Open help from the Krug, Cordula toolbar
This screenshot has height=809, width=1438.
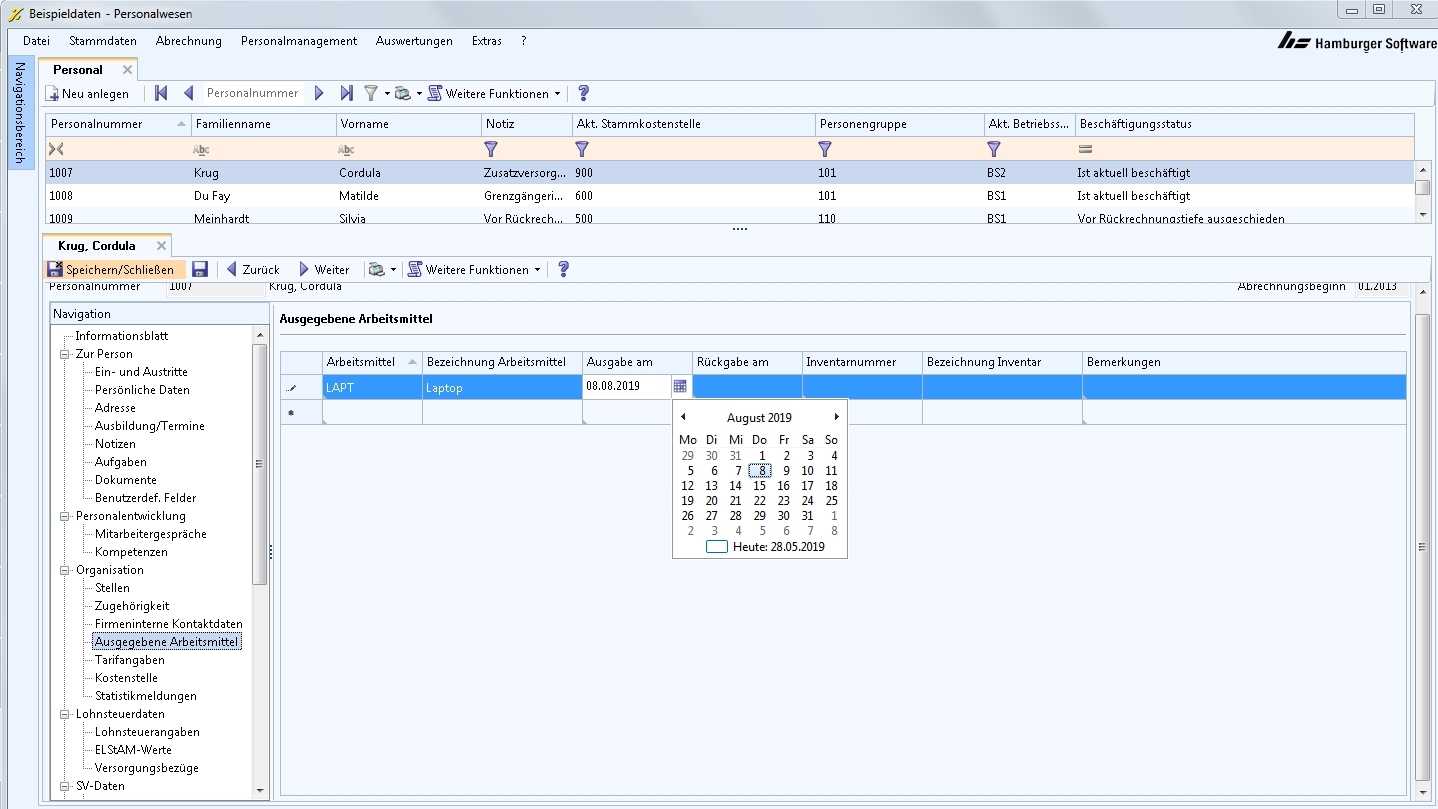click(564, 269)
